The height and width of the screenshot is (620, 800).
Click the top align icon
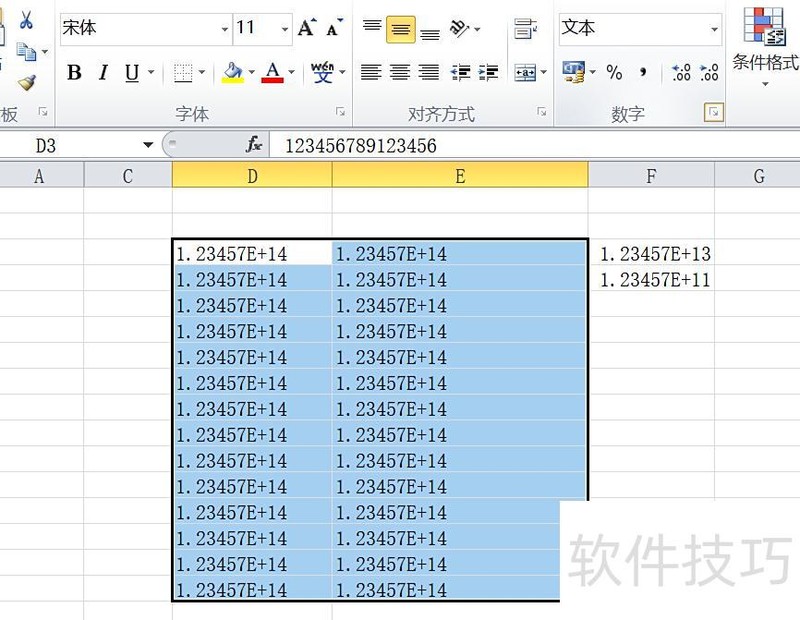click(x=372, y=26)
